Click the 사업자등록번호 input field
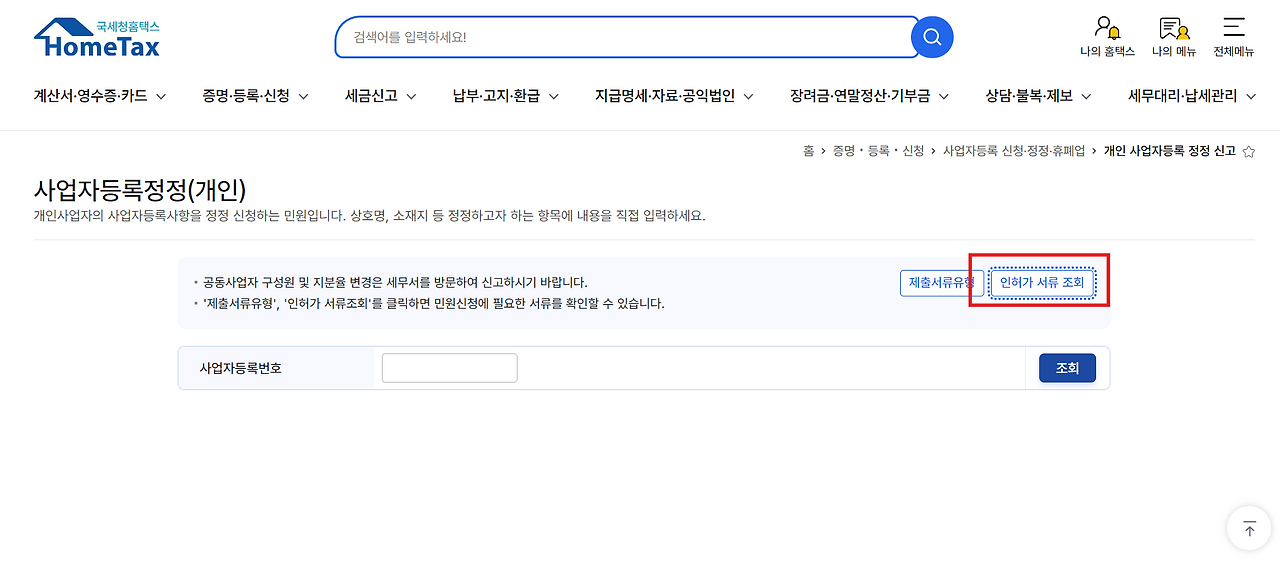This screenshot has width=1280, height=563. pyautogui.click(x=450, y=368)
